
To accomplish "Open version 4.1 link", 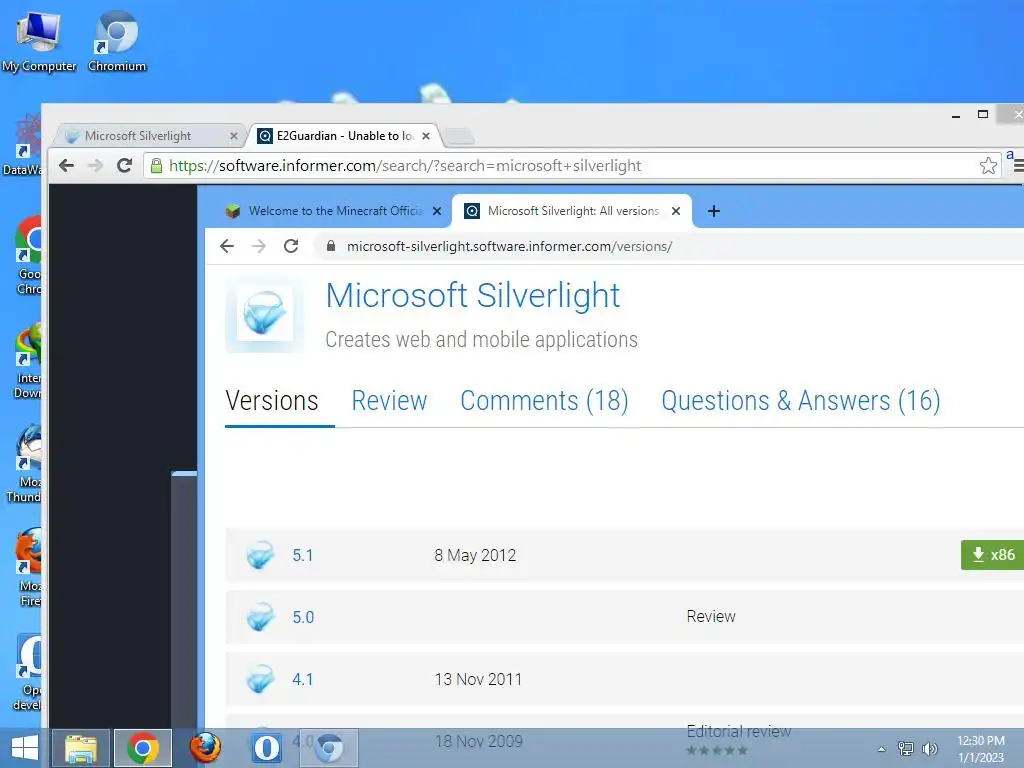I will tap(302, 679).
